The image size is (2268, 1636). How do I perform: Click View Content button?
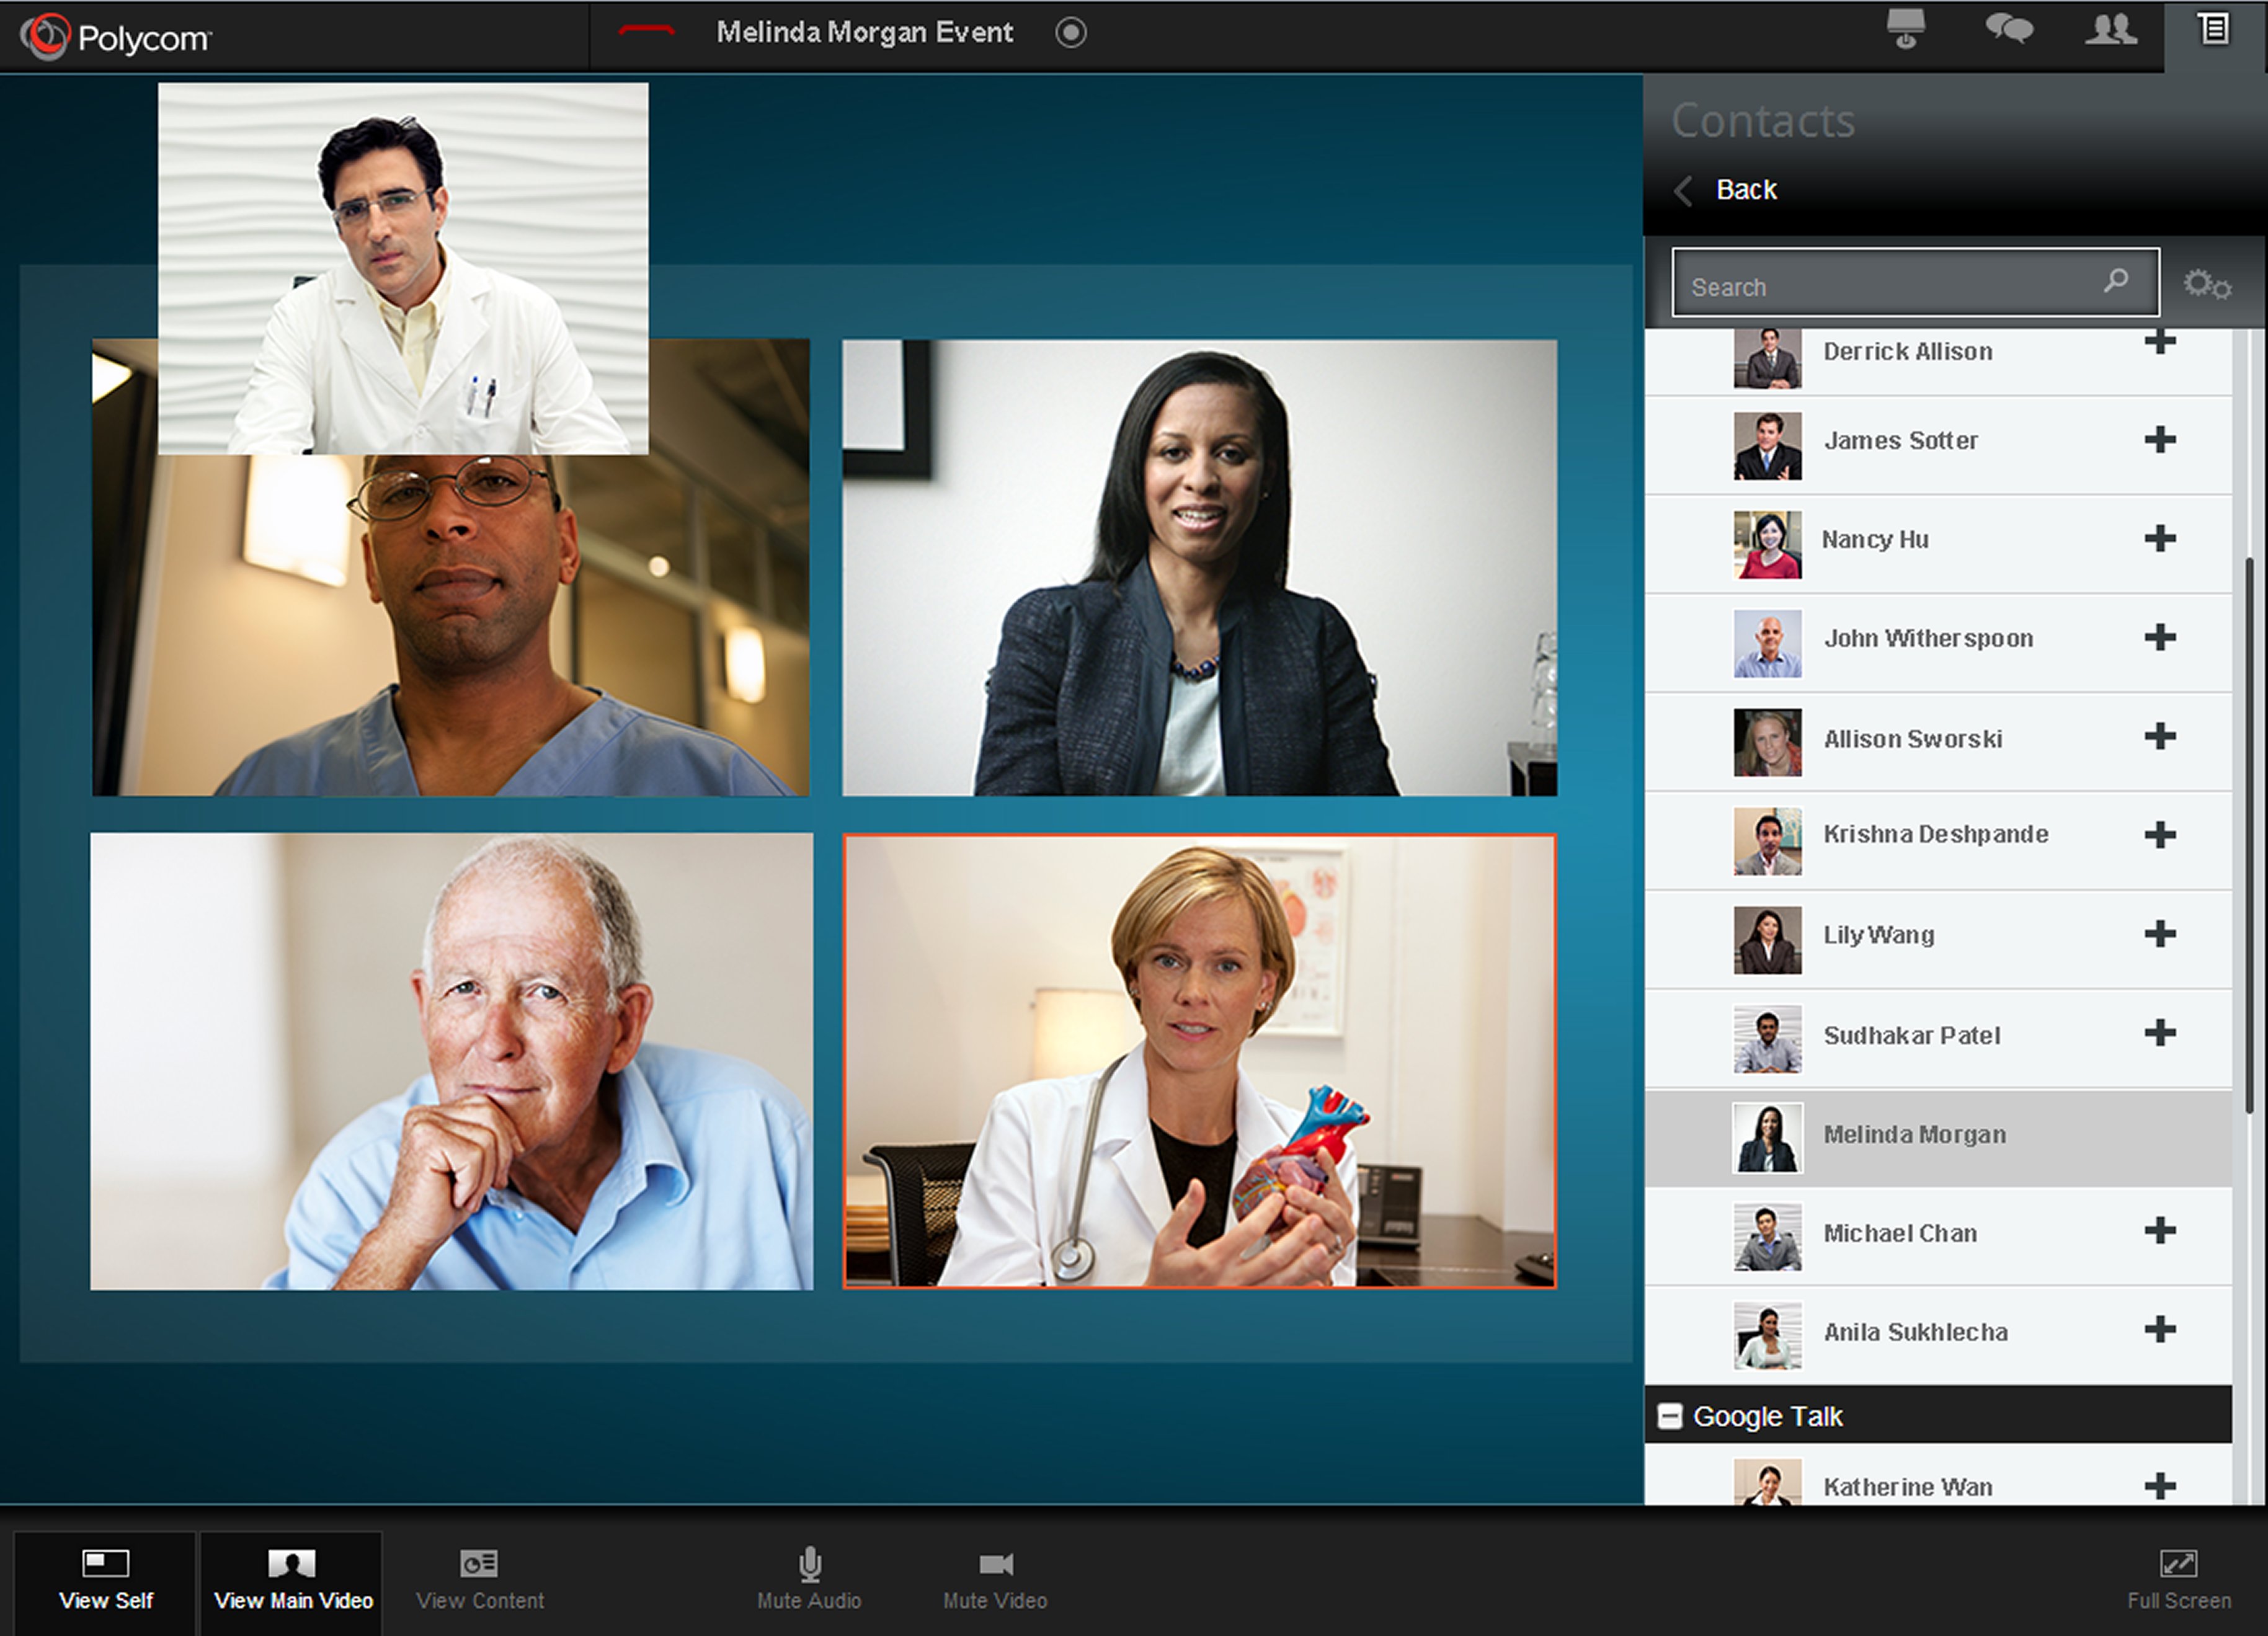pos(479,1579)
